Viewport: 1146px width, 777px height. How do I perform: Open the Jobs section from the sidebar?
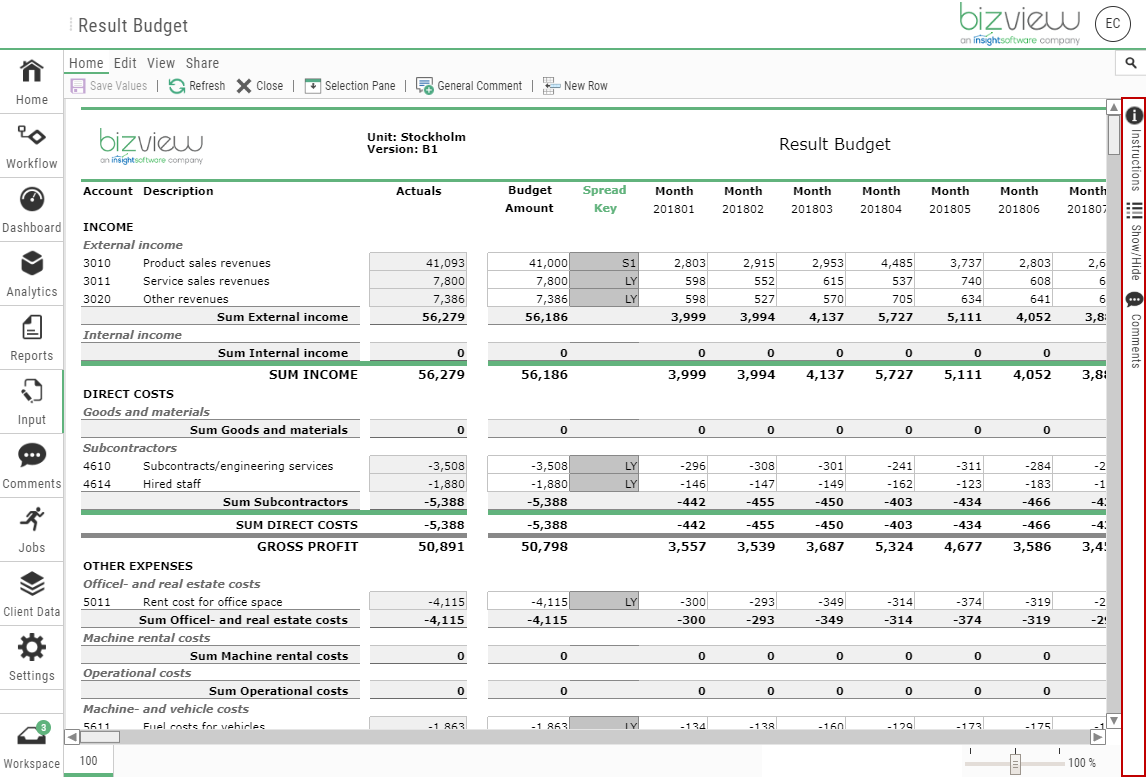click(x=31, y=530)
